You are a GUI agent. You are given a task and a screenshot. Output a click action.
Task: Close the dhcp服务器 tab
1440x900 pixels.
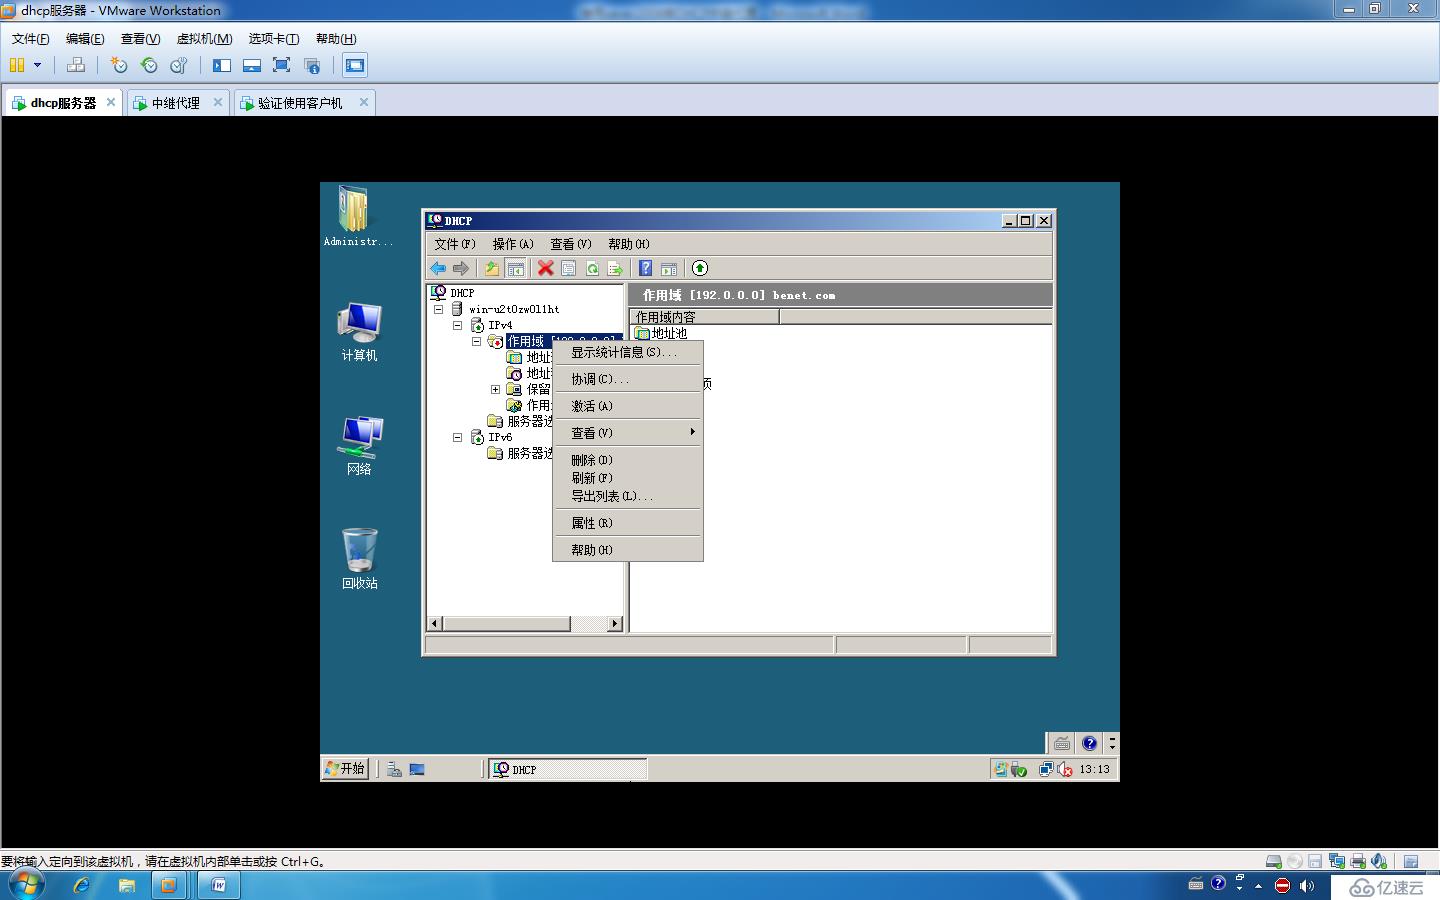pyautogui.click(x=111, y=102)
